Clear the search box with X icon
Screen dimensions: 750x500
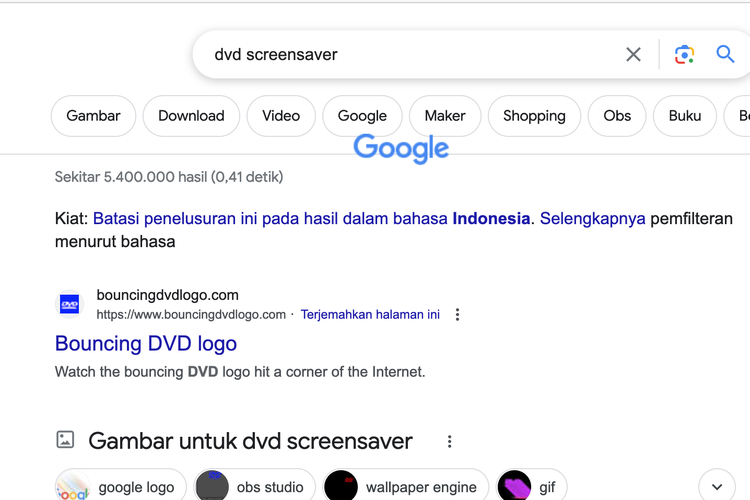(633, 55)
